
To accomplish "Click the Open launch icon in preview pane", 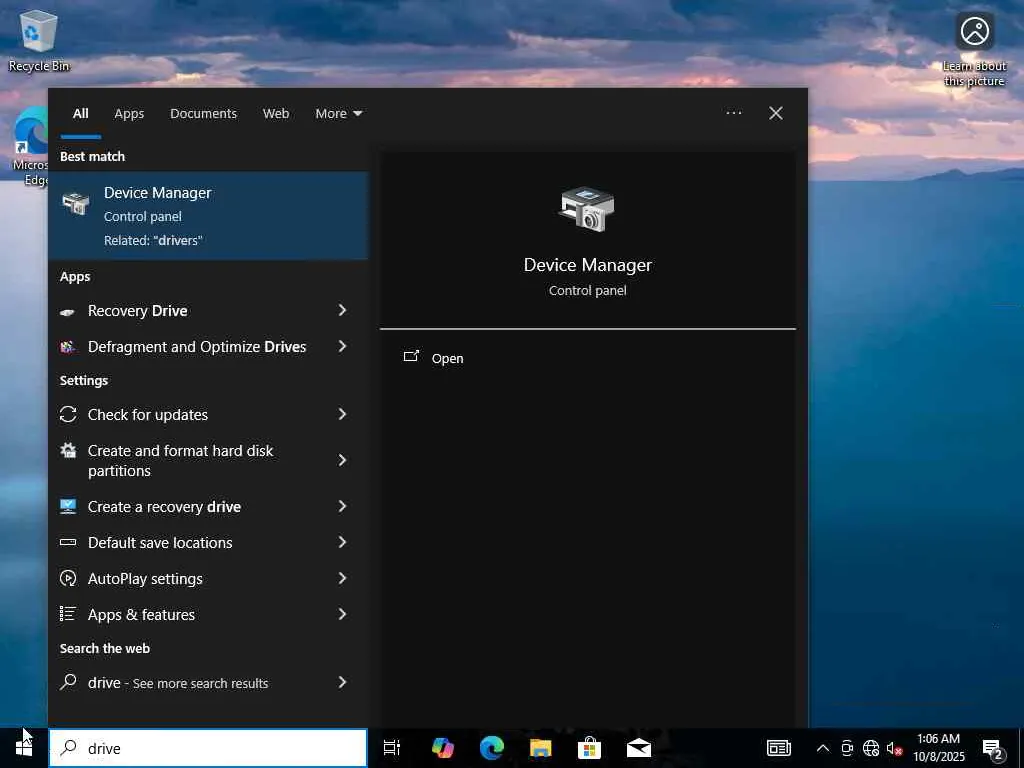I will coord(411,357).
